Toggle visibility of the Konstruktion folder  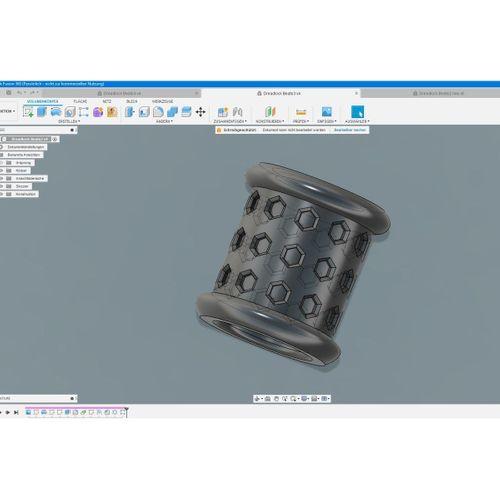[x=2, y=194]
